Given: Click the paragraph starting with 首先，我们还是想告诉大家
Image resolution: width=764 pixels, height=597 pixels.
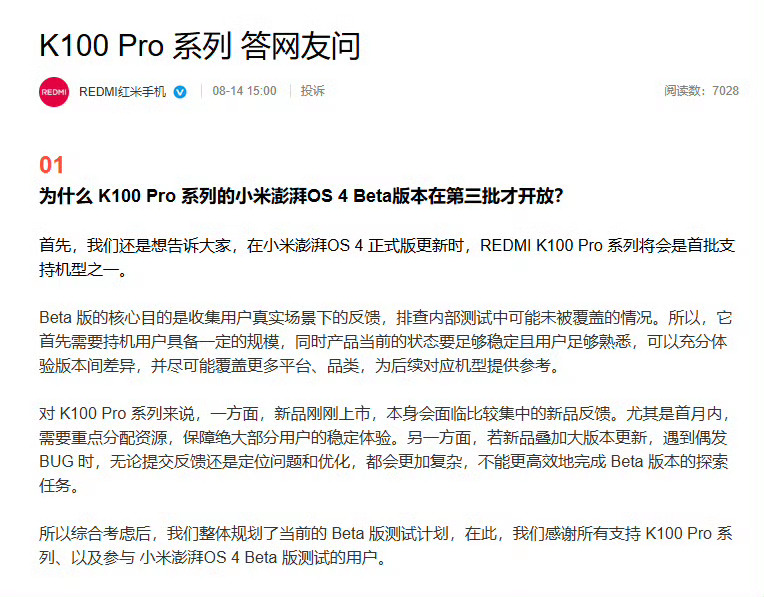Looking at the screenshot, I should point(387,257).
